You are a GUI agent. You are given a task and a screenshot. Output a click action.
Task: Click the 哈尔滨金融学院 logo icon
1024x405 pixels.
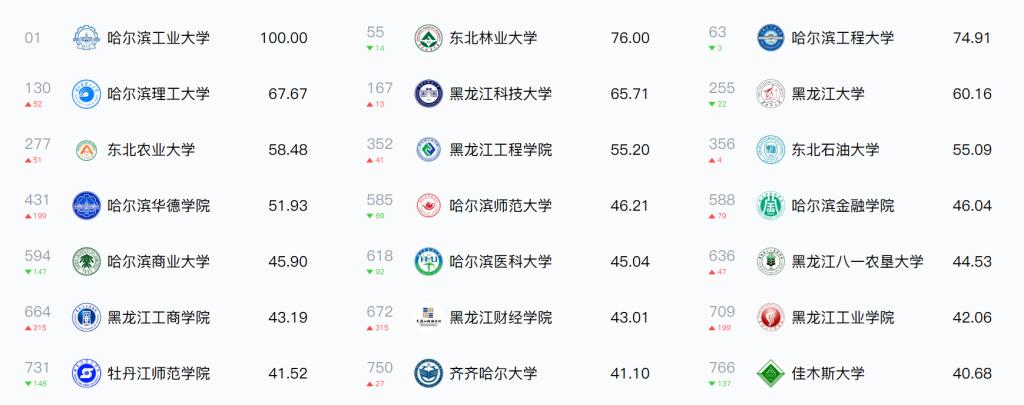[x=770, y=206]
